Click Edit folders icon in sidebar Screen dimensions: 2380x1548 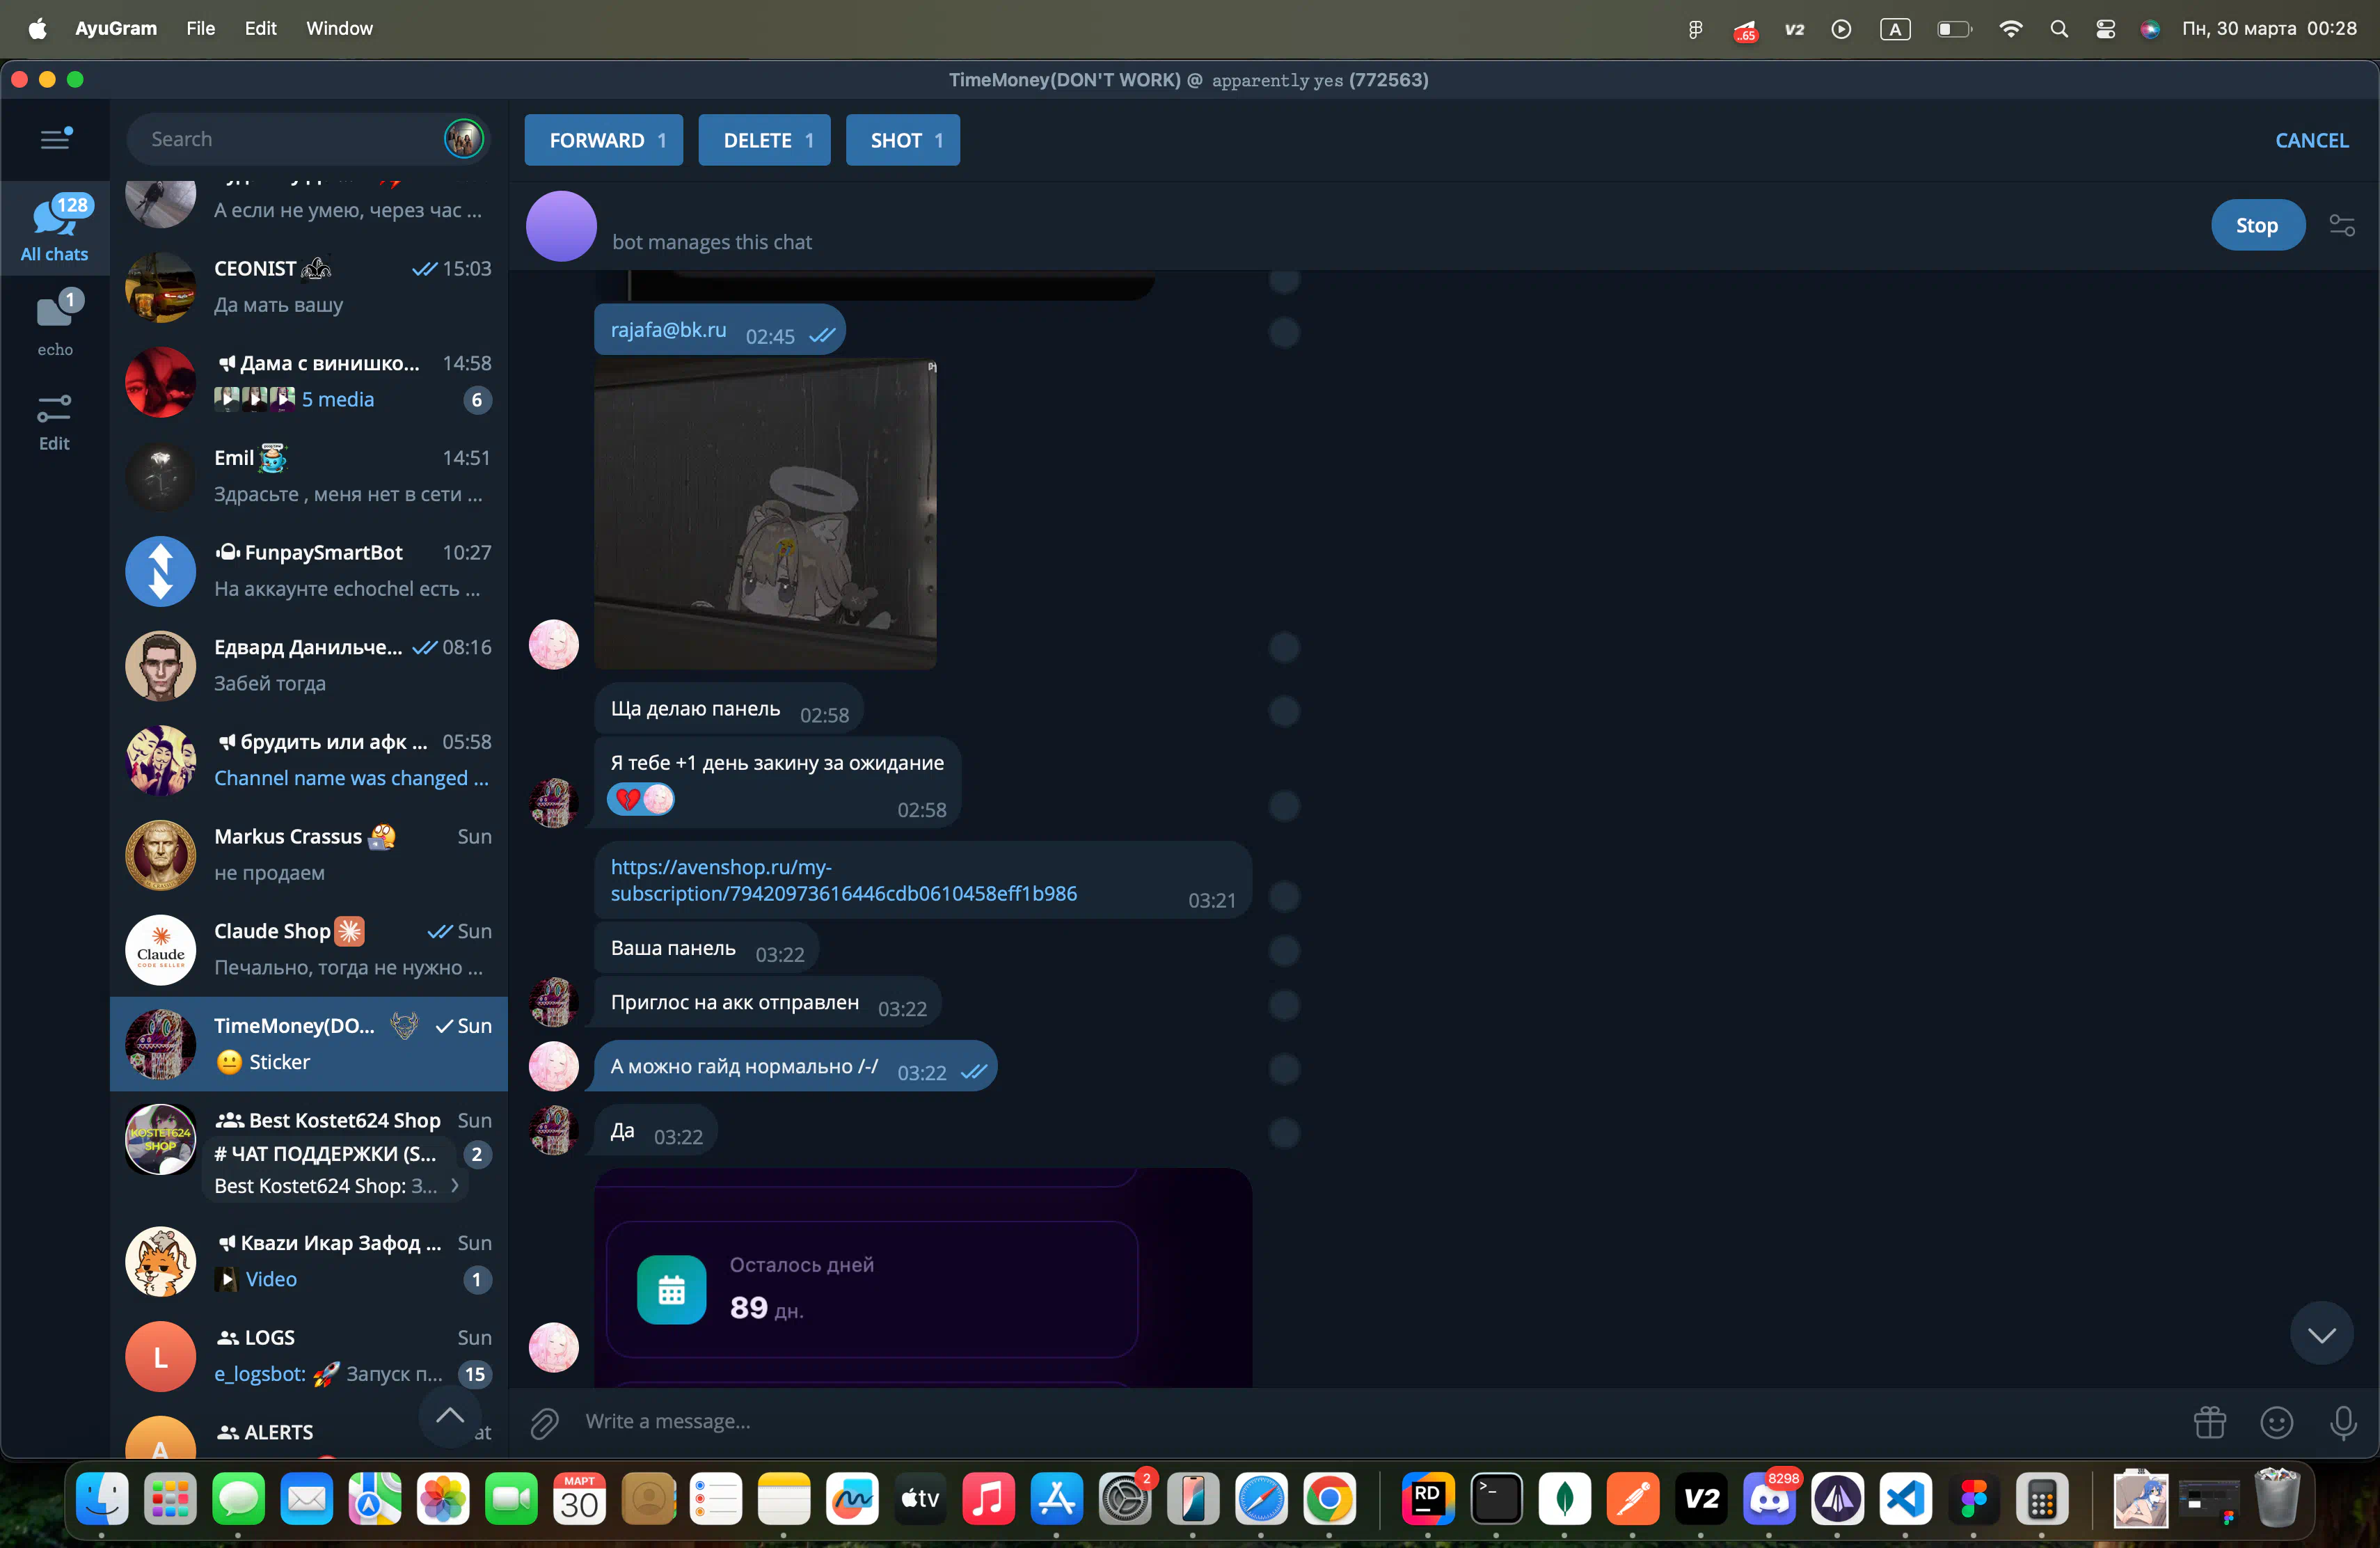tap(55, 421)
